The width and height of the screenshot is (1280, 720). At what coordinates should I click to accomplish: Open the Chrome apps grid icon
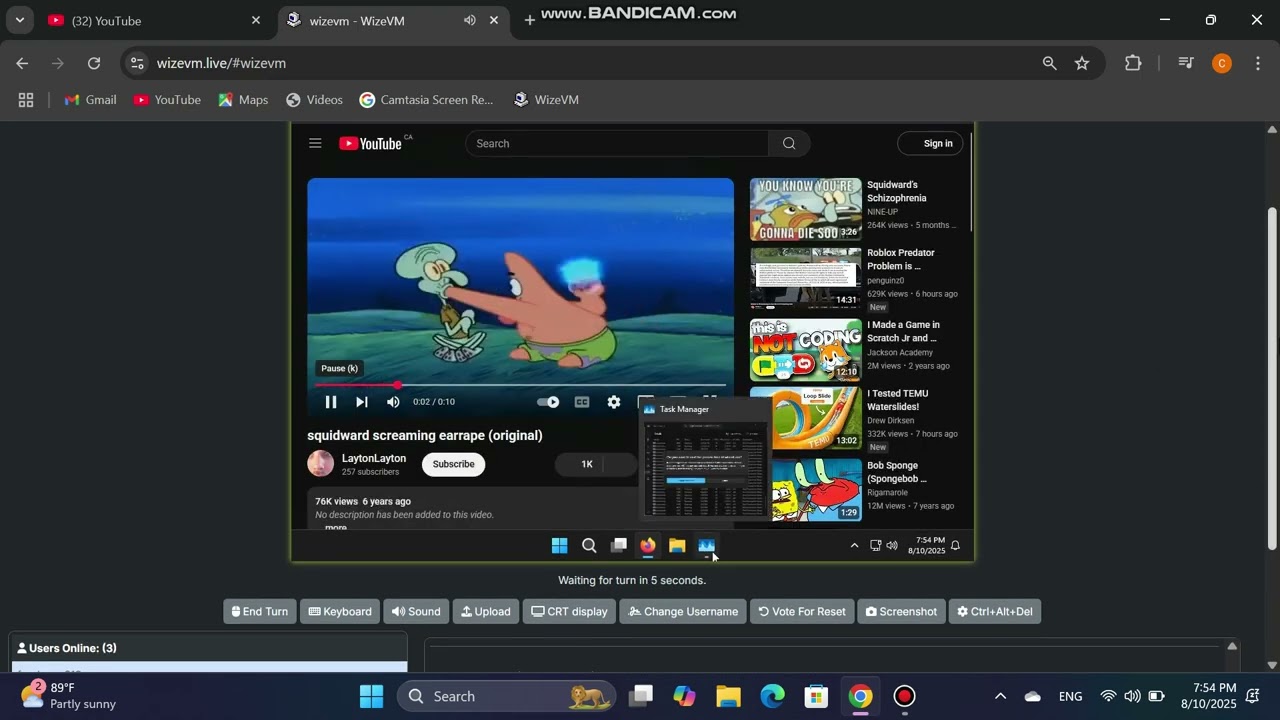point(26,100)
